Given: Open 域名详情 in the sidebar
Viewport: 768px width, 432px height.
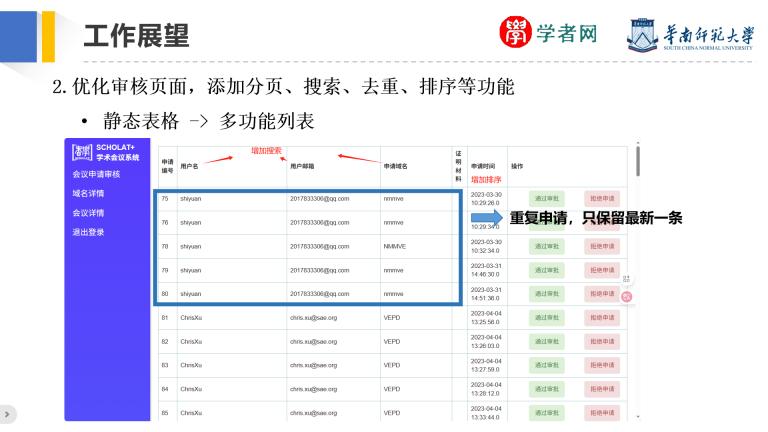Looking at the screenshot, I should tap(88, 194).
